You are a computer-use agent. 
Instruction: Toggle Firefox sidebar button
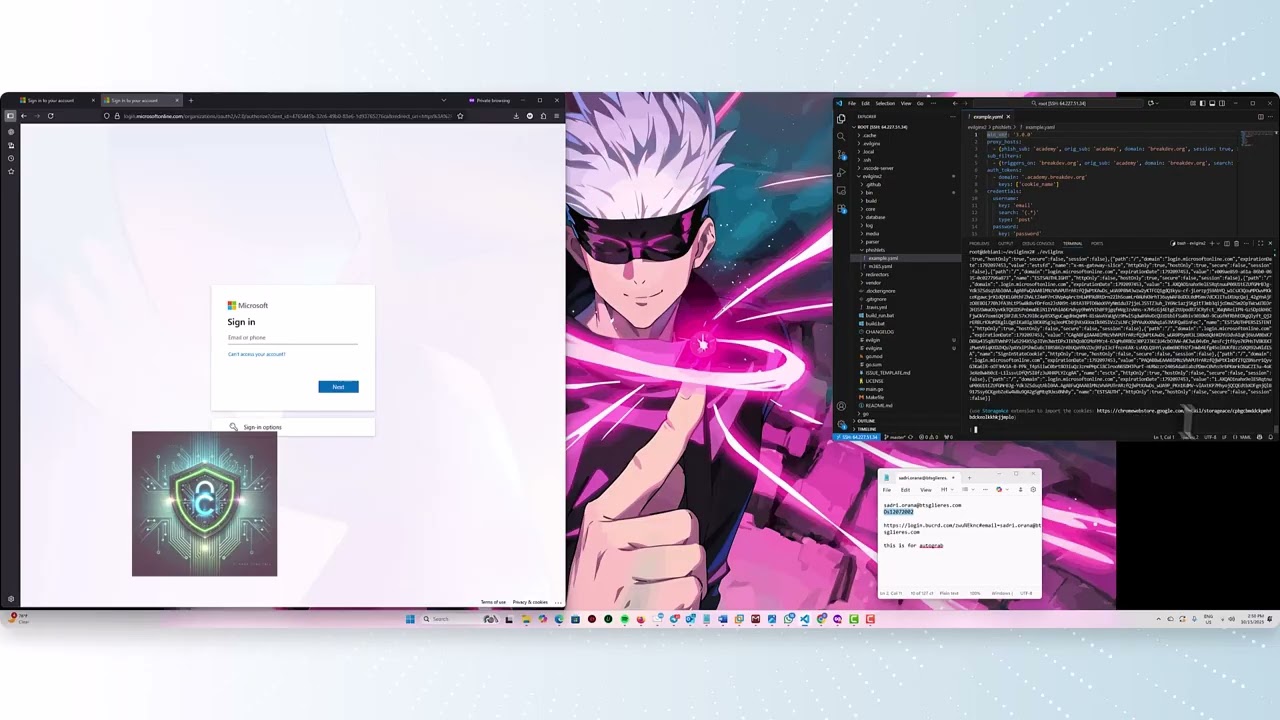(10, 116)
